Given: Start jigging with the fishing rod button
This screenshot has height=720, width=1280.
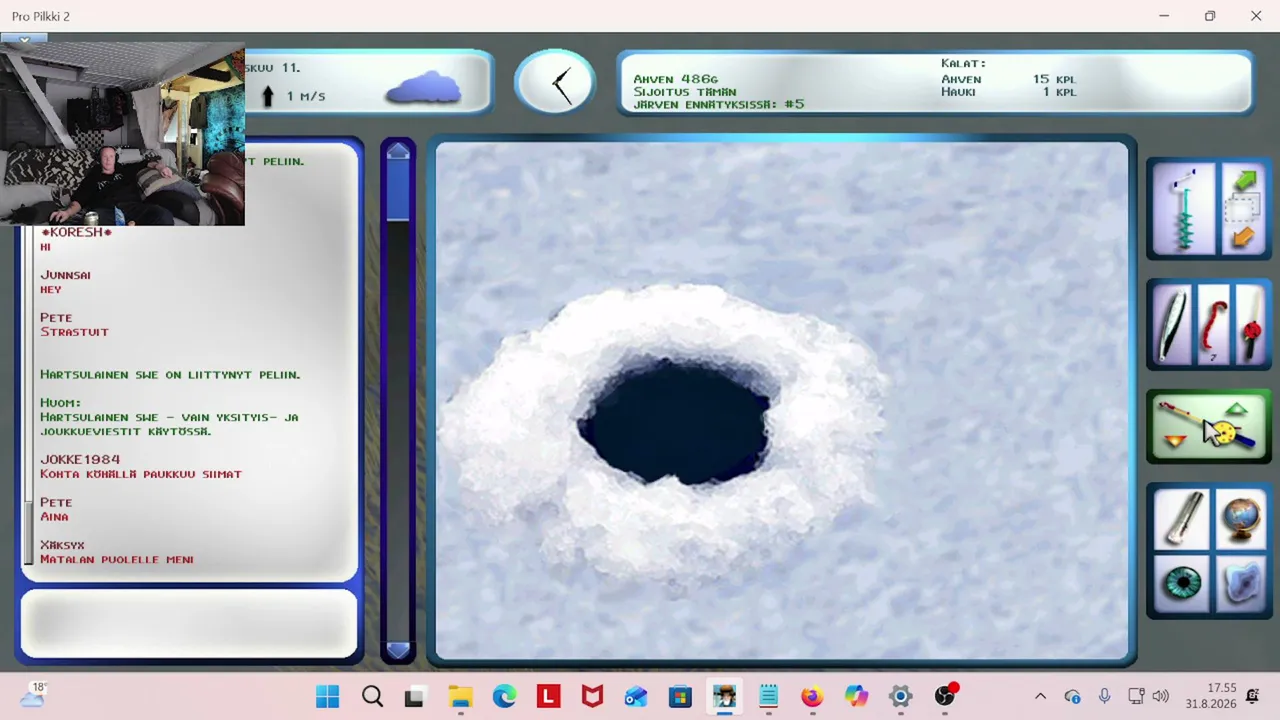Looking at the screenshot, I should (1208, 425).
